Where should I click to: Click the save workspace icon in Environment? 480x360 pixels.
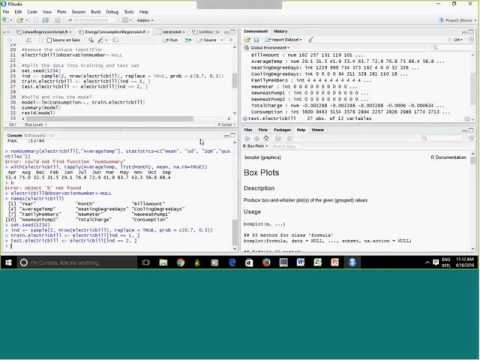(x=257, y=40)
